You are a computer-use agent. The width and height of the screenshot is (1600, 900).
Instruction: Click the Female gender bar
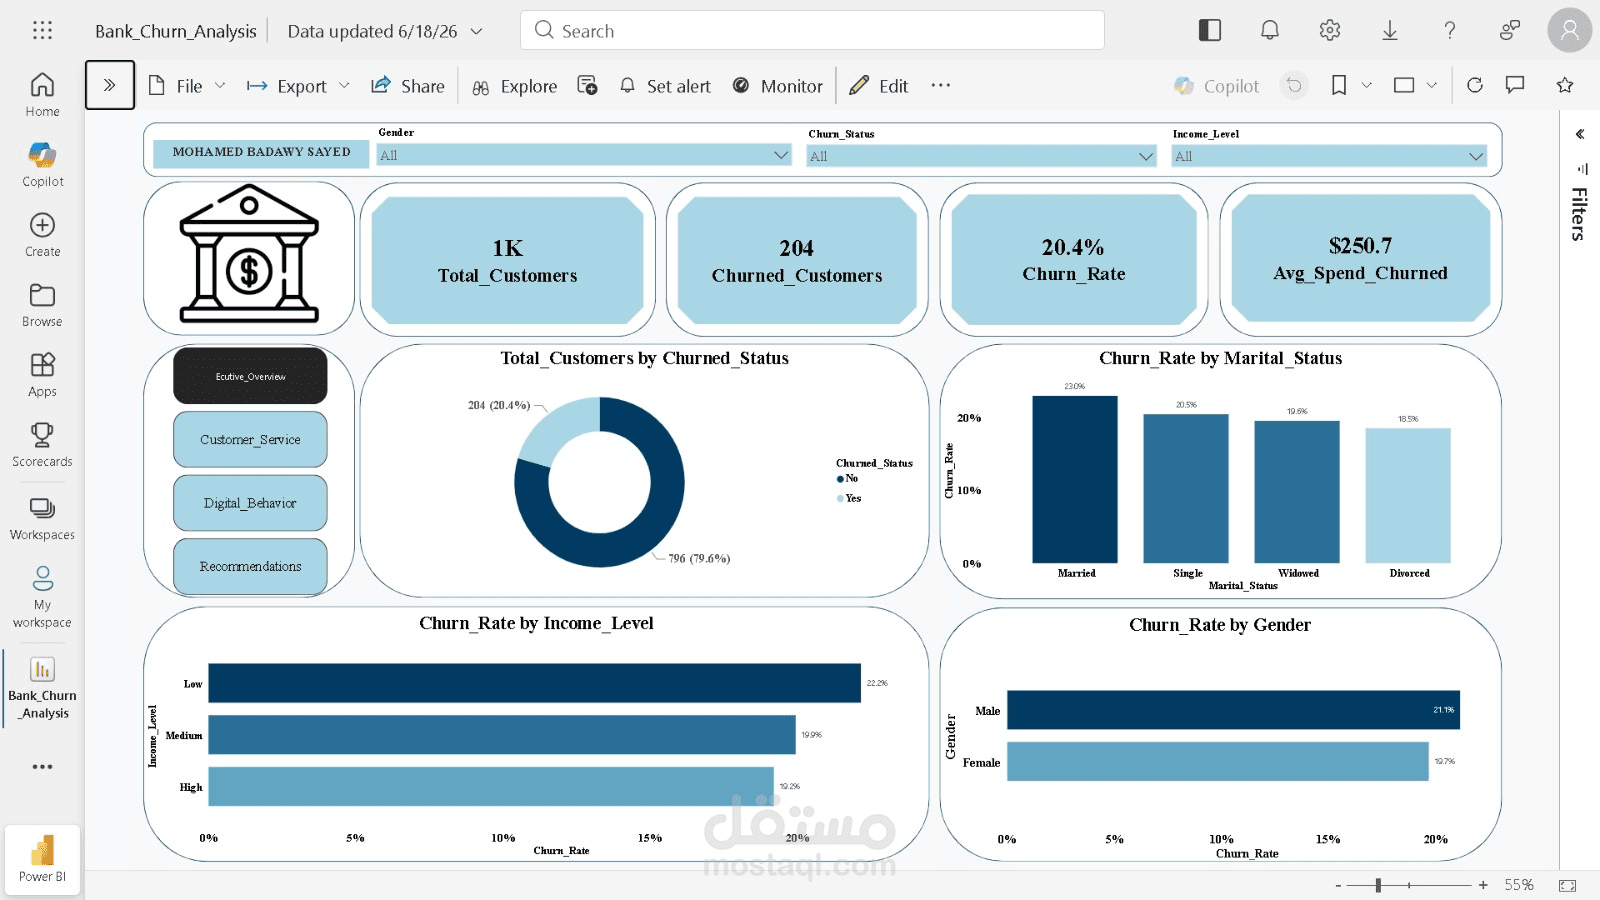(1218, 761)
